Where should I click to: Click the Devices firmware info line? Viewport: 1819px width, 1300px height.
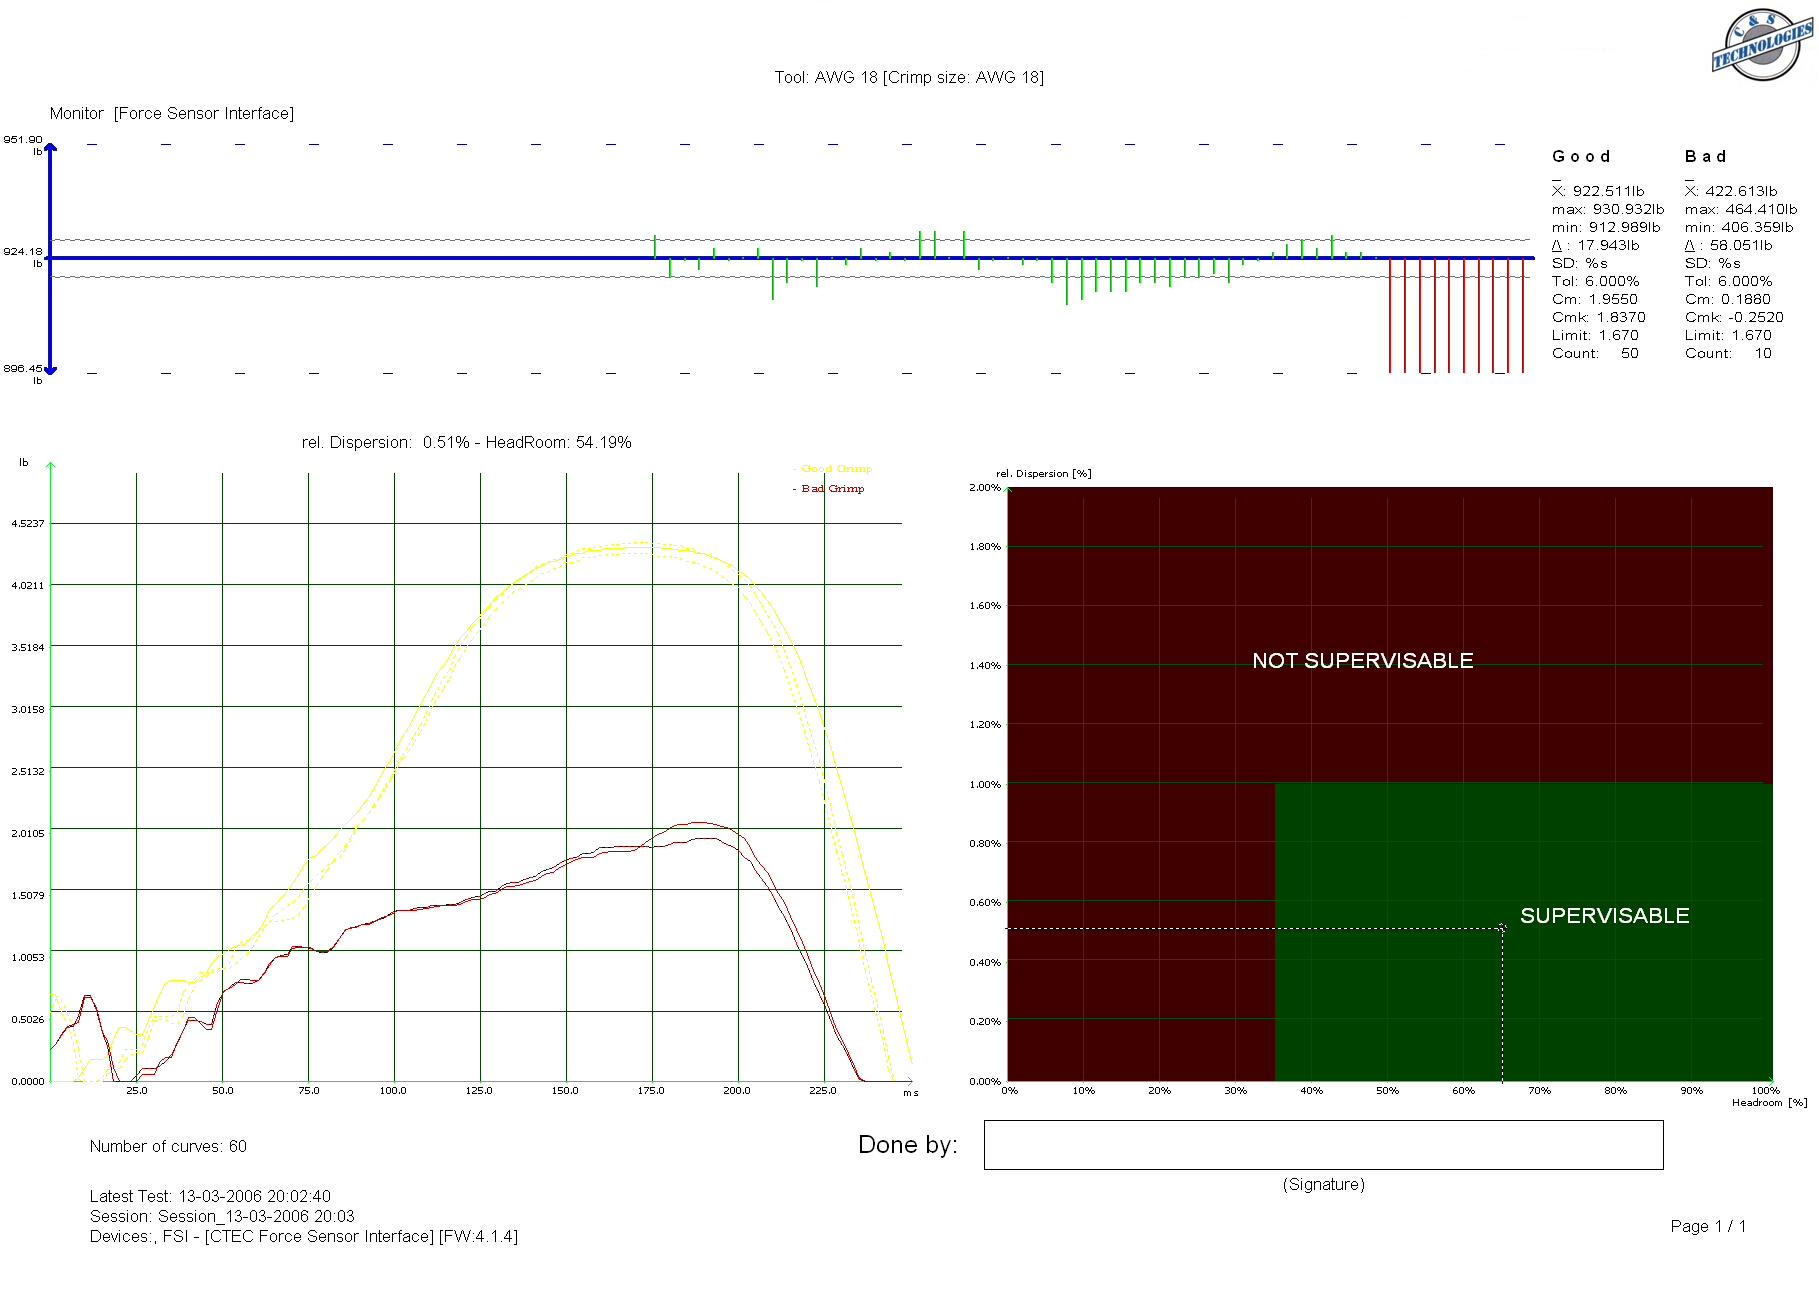click(x=303, y=1237)
